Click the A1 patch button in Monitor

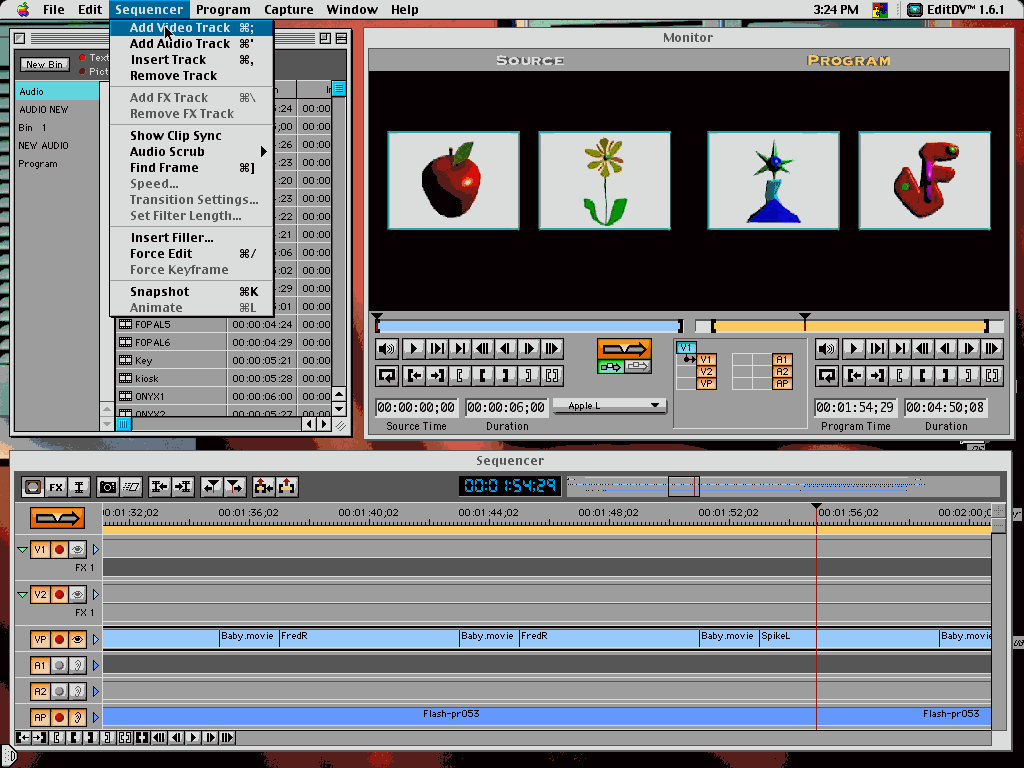pyautogui.click(x=782, y=360)
